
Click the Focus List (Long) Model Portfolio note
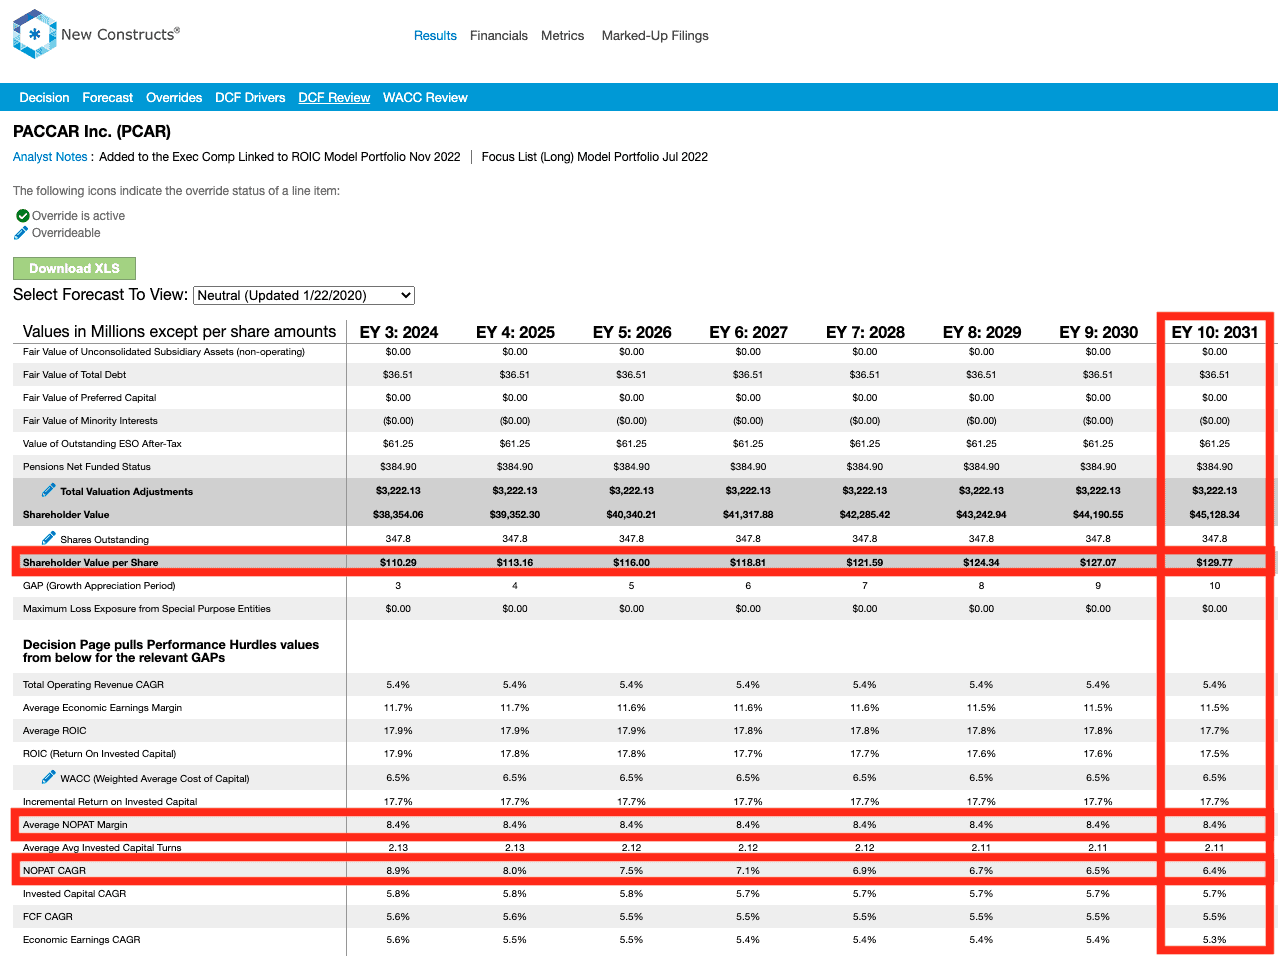click(595, 157)
